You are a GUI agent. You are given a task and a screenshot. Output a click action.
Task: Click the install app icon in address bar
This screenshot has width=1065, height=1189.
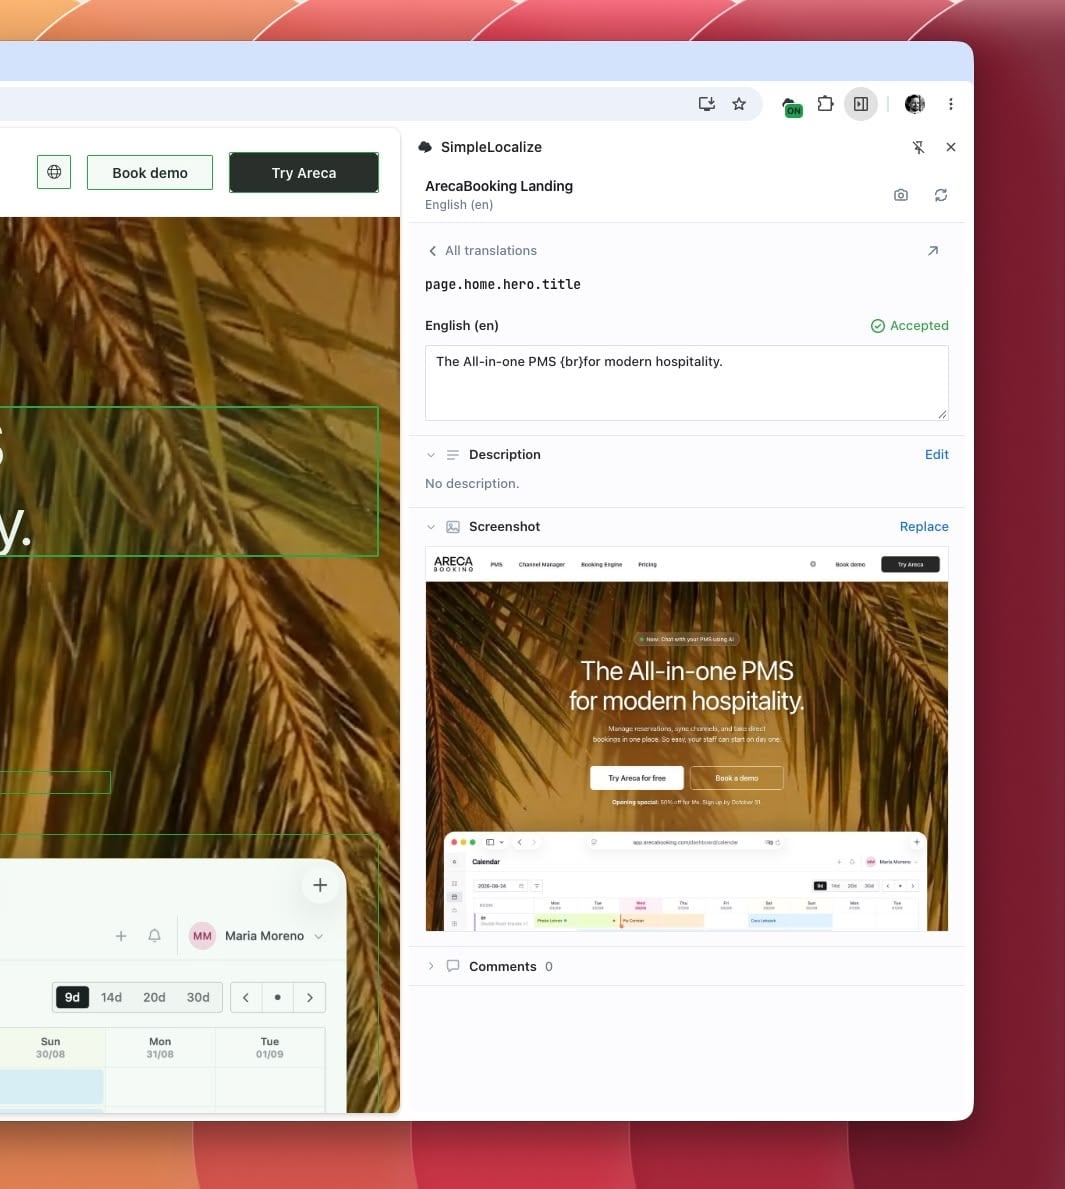pos(706,104)
